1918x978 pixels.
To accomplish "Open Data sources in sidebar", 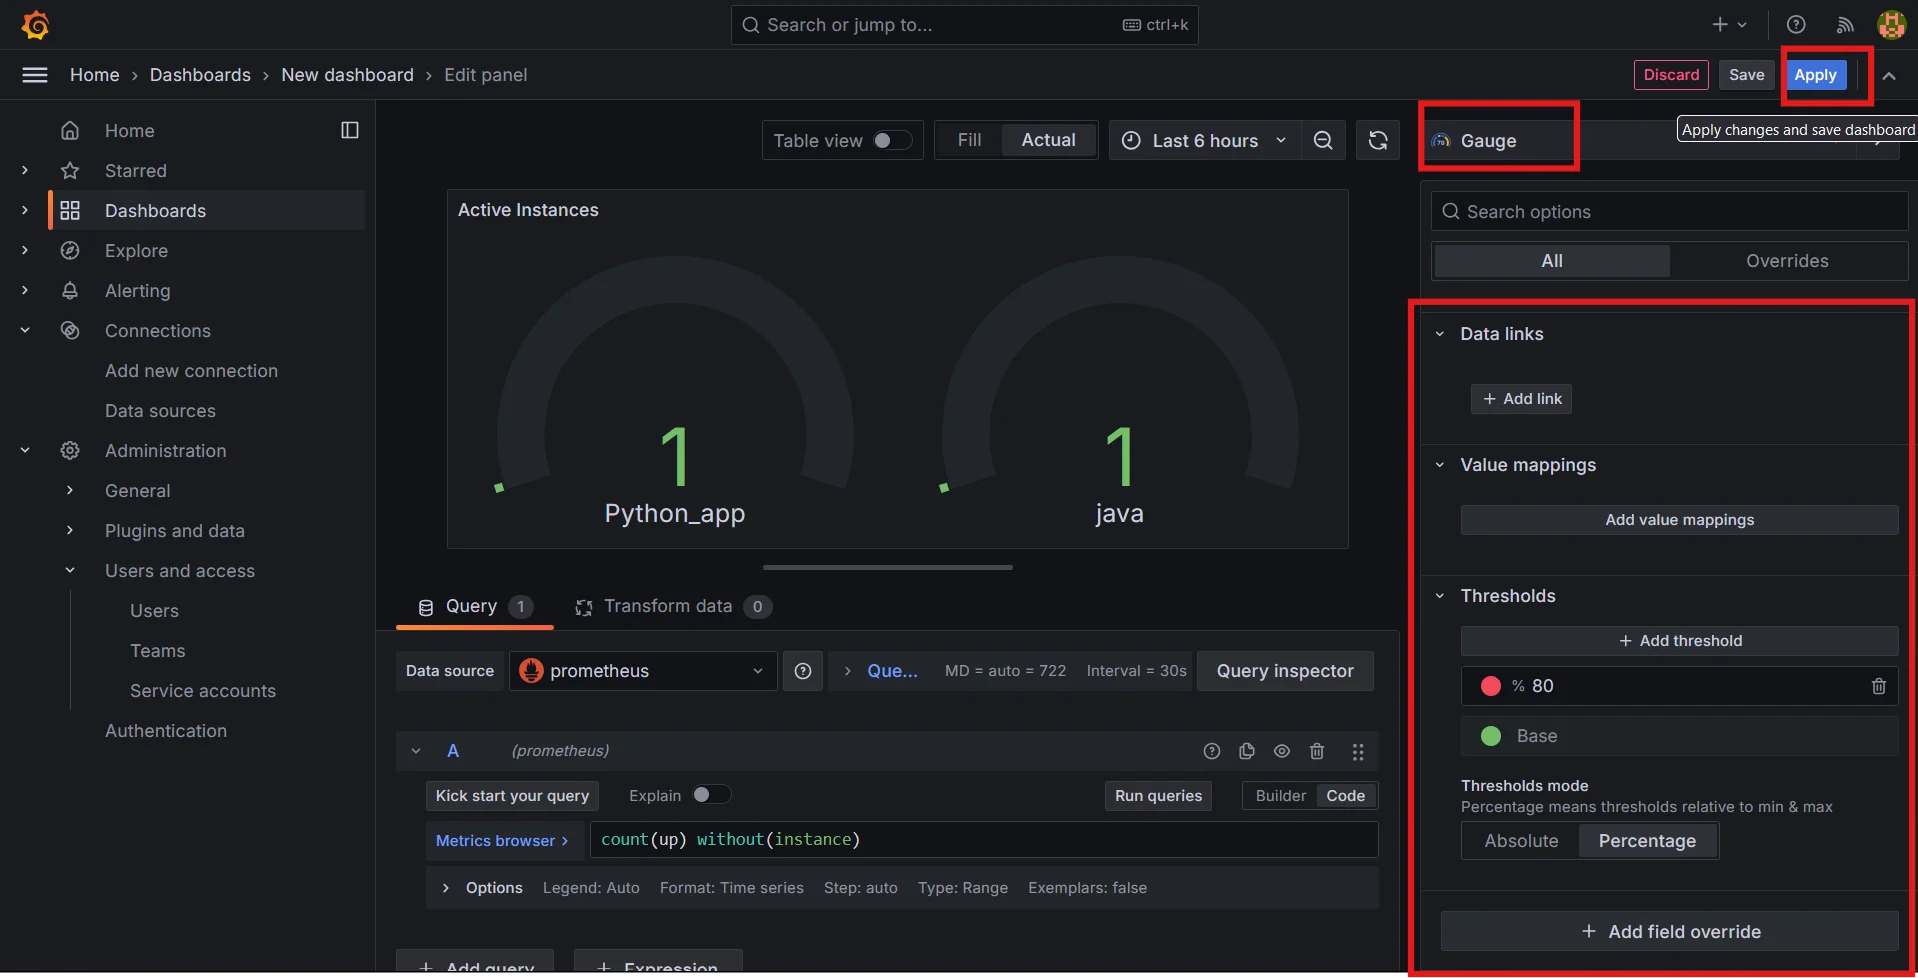I will pyautogui.click(x=160, y=411).
